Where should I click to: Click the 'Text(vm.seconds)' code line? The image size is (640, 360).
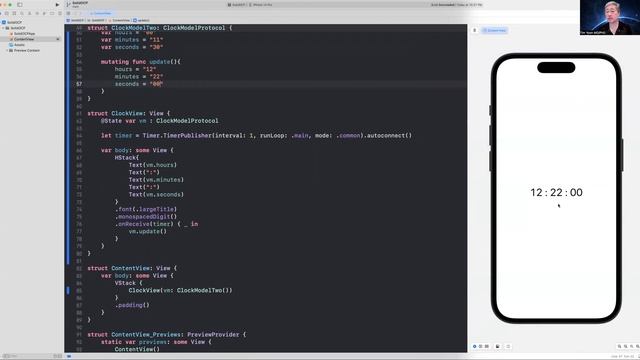[156, 195]
